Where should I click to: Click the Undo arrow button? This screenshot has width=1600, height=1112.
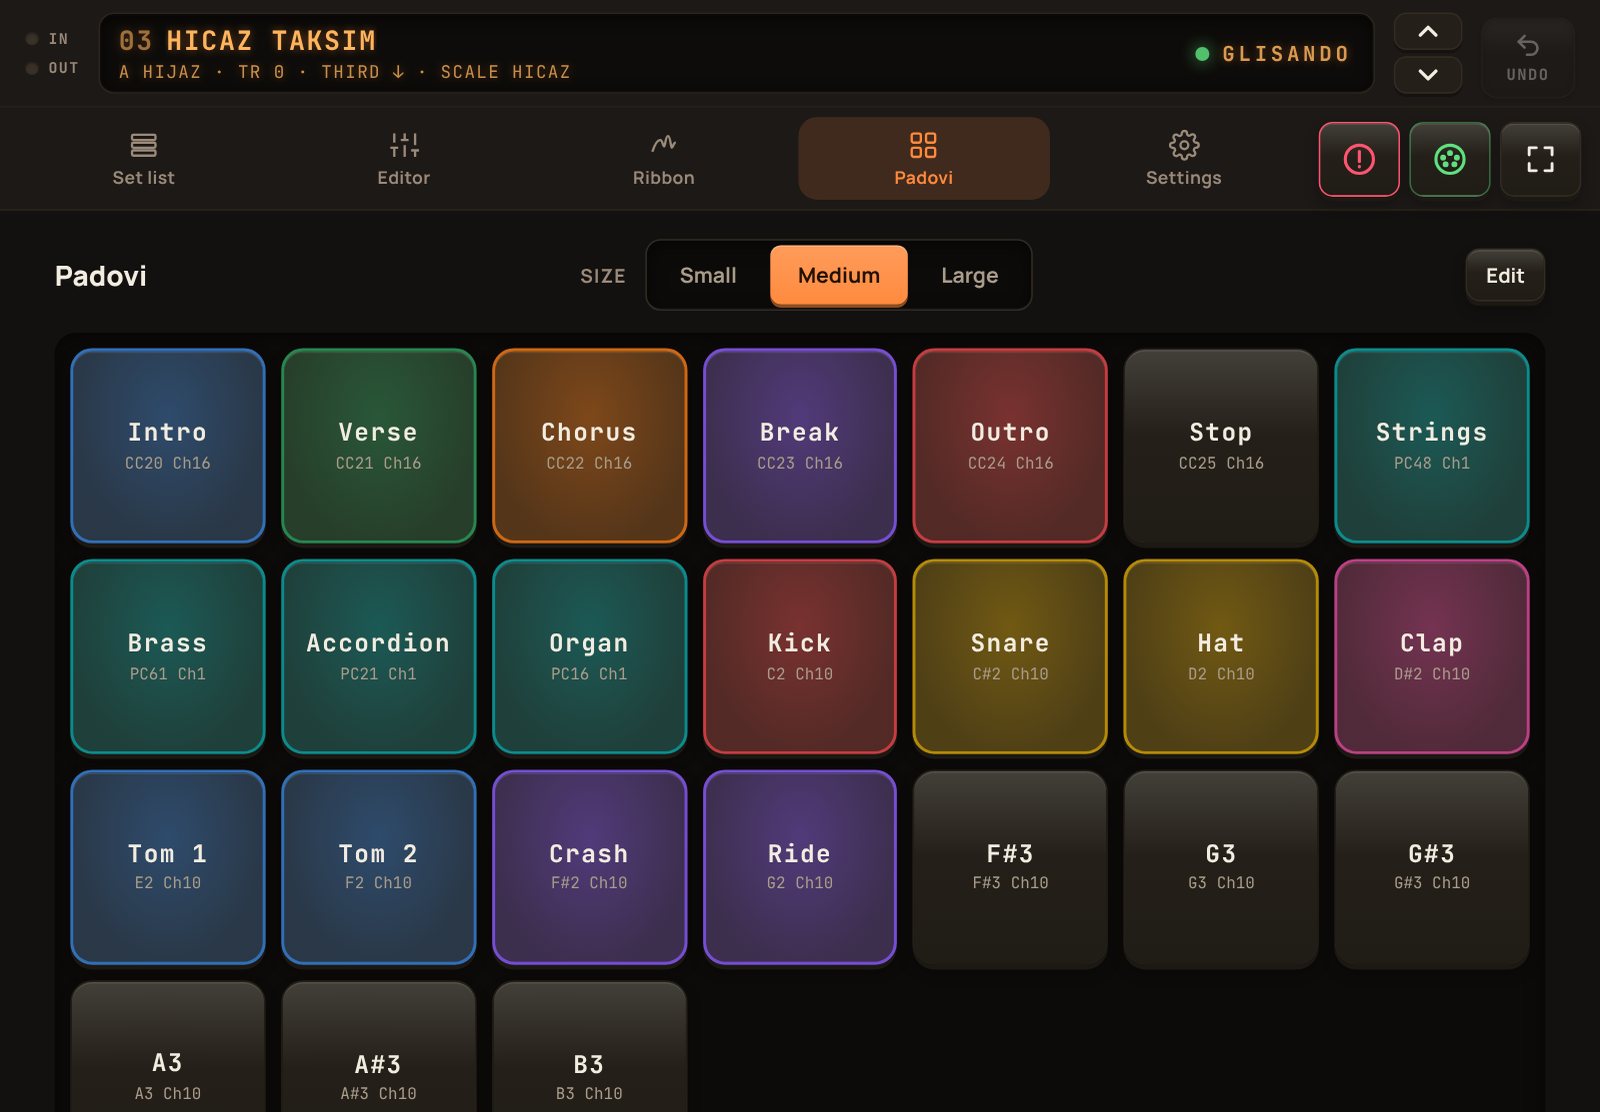pyautogui.click(x=1527, y=57)
